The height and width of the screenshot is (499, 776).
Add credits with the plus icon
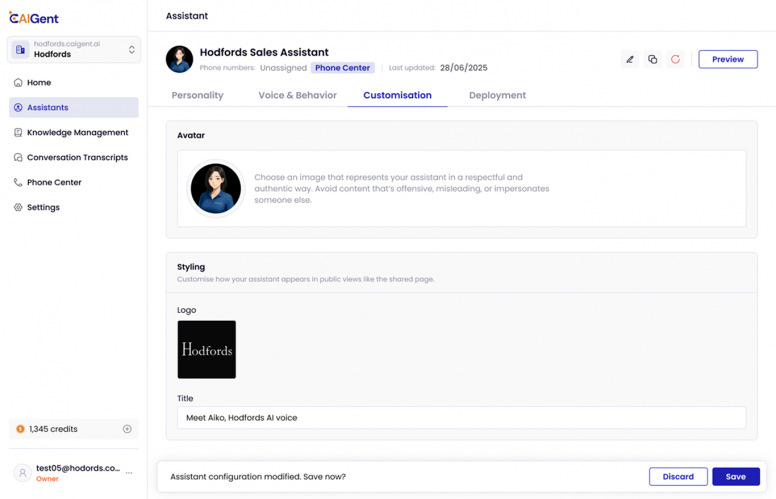pyautogui.click(x=127, y=429)
